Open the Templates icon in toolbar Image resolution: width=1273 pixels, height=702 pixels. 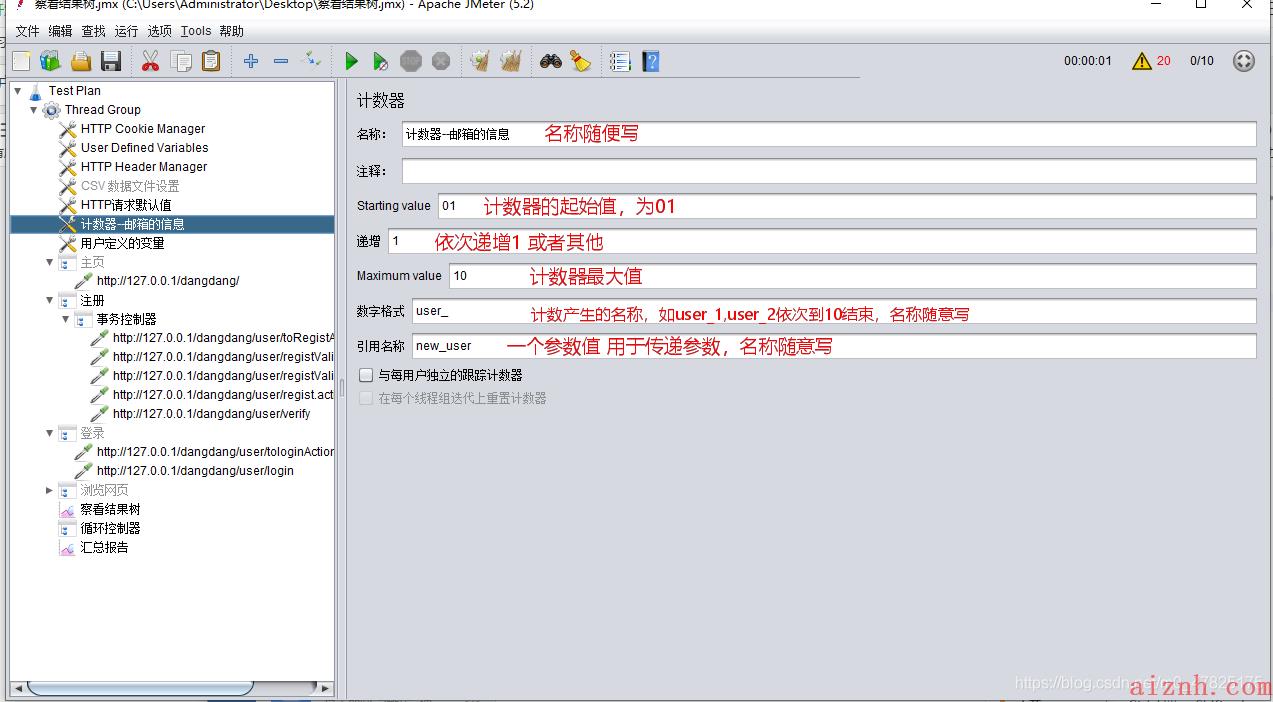tap(50, 61)
